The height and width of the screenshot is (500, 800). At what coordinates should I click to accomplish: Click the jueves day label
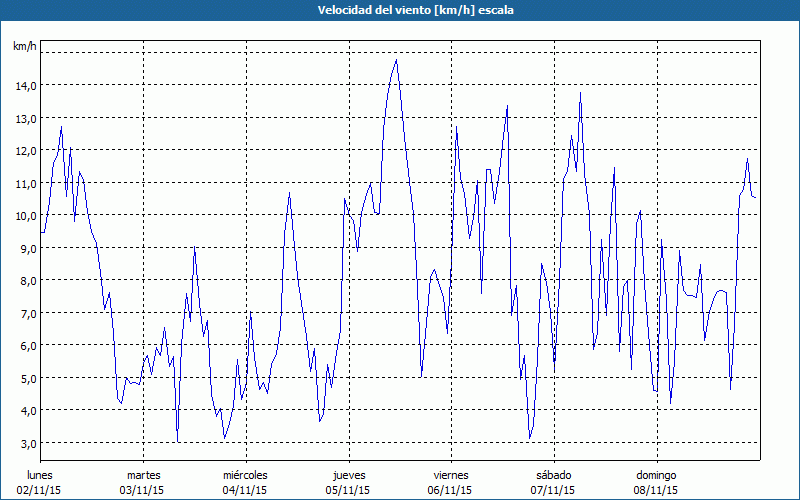tap(348, 475)
